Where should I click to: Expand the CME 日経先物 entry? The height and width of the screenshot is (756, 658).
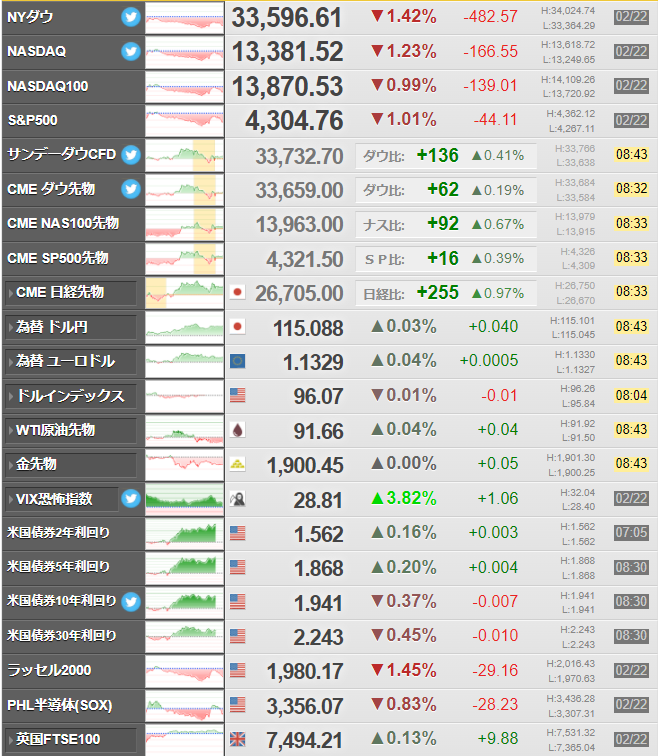coord(70,293)
